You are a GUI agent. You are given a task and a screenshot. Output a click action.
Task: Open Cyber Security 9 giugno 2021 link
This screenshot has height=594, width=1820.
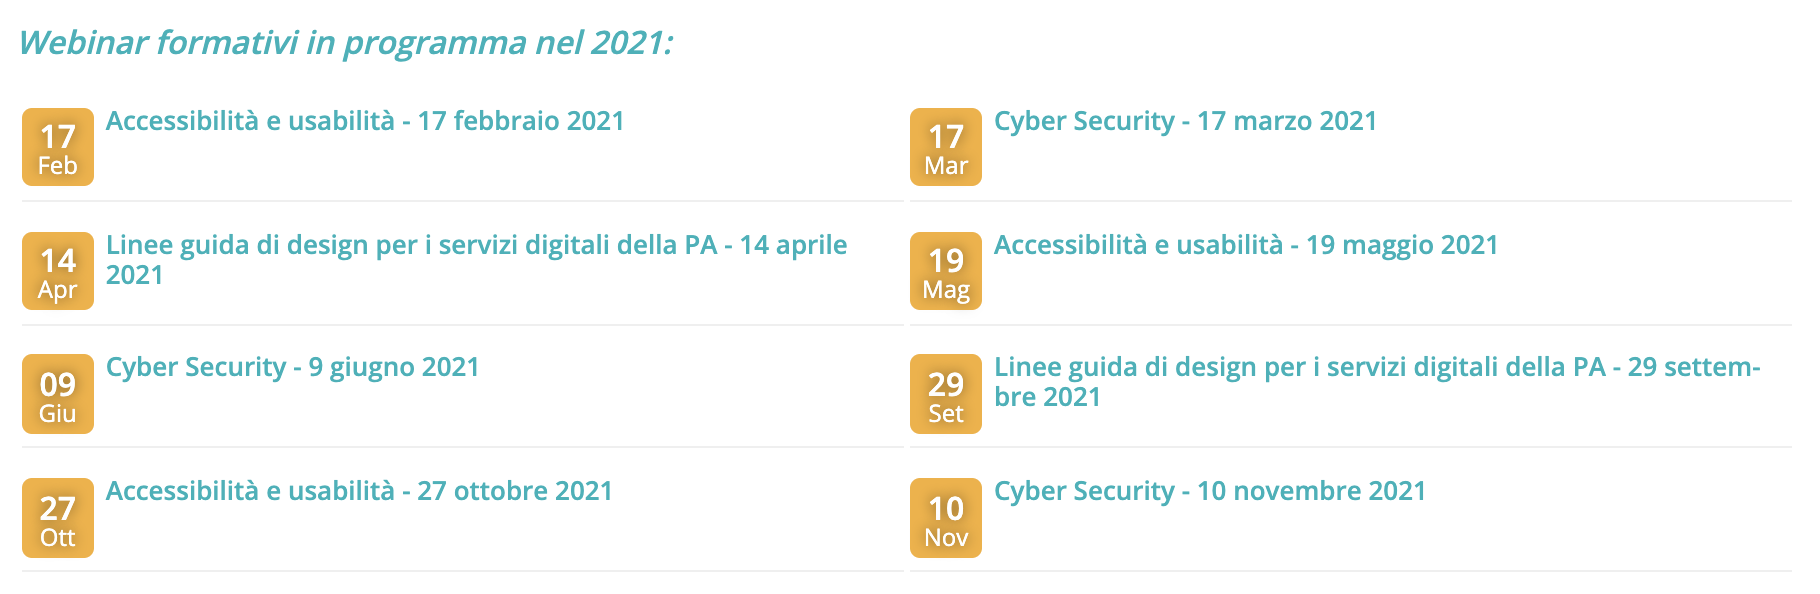pos(293,367)
